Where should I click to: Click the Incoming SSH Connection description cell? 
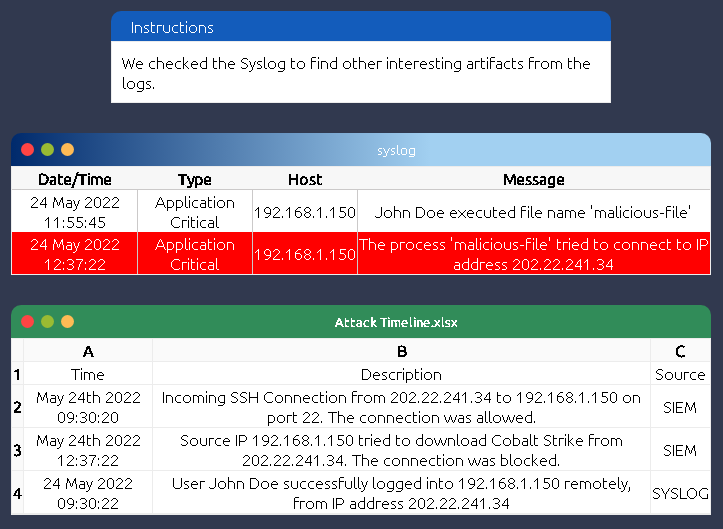click(x=402, y=407)
